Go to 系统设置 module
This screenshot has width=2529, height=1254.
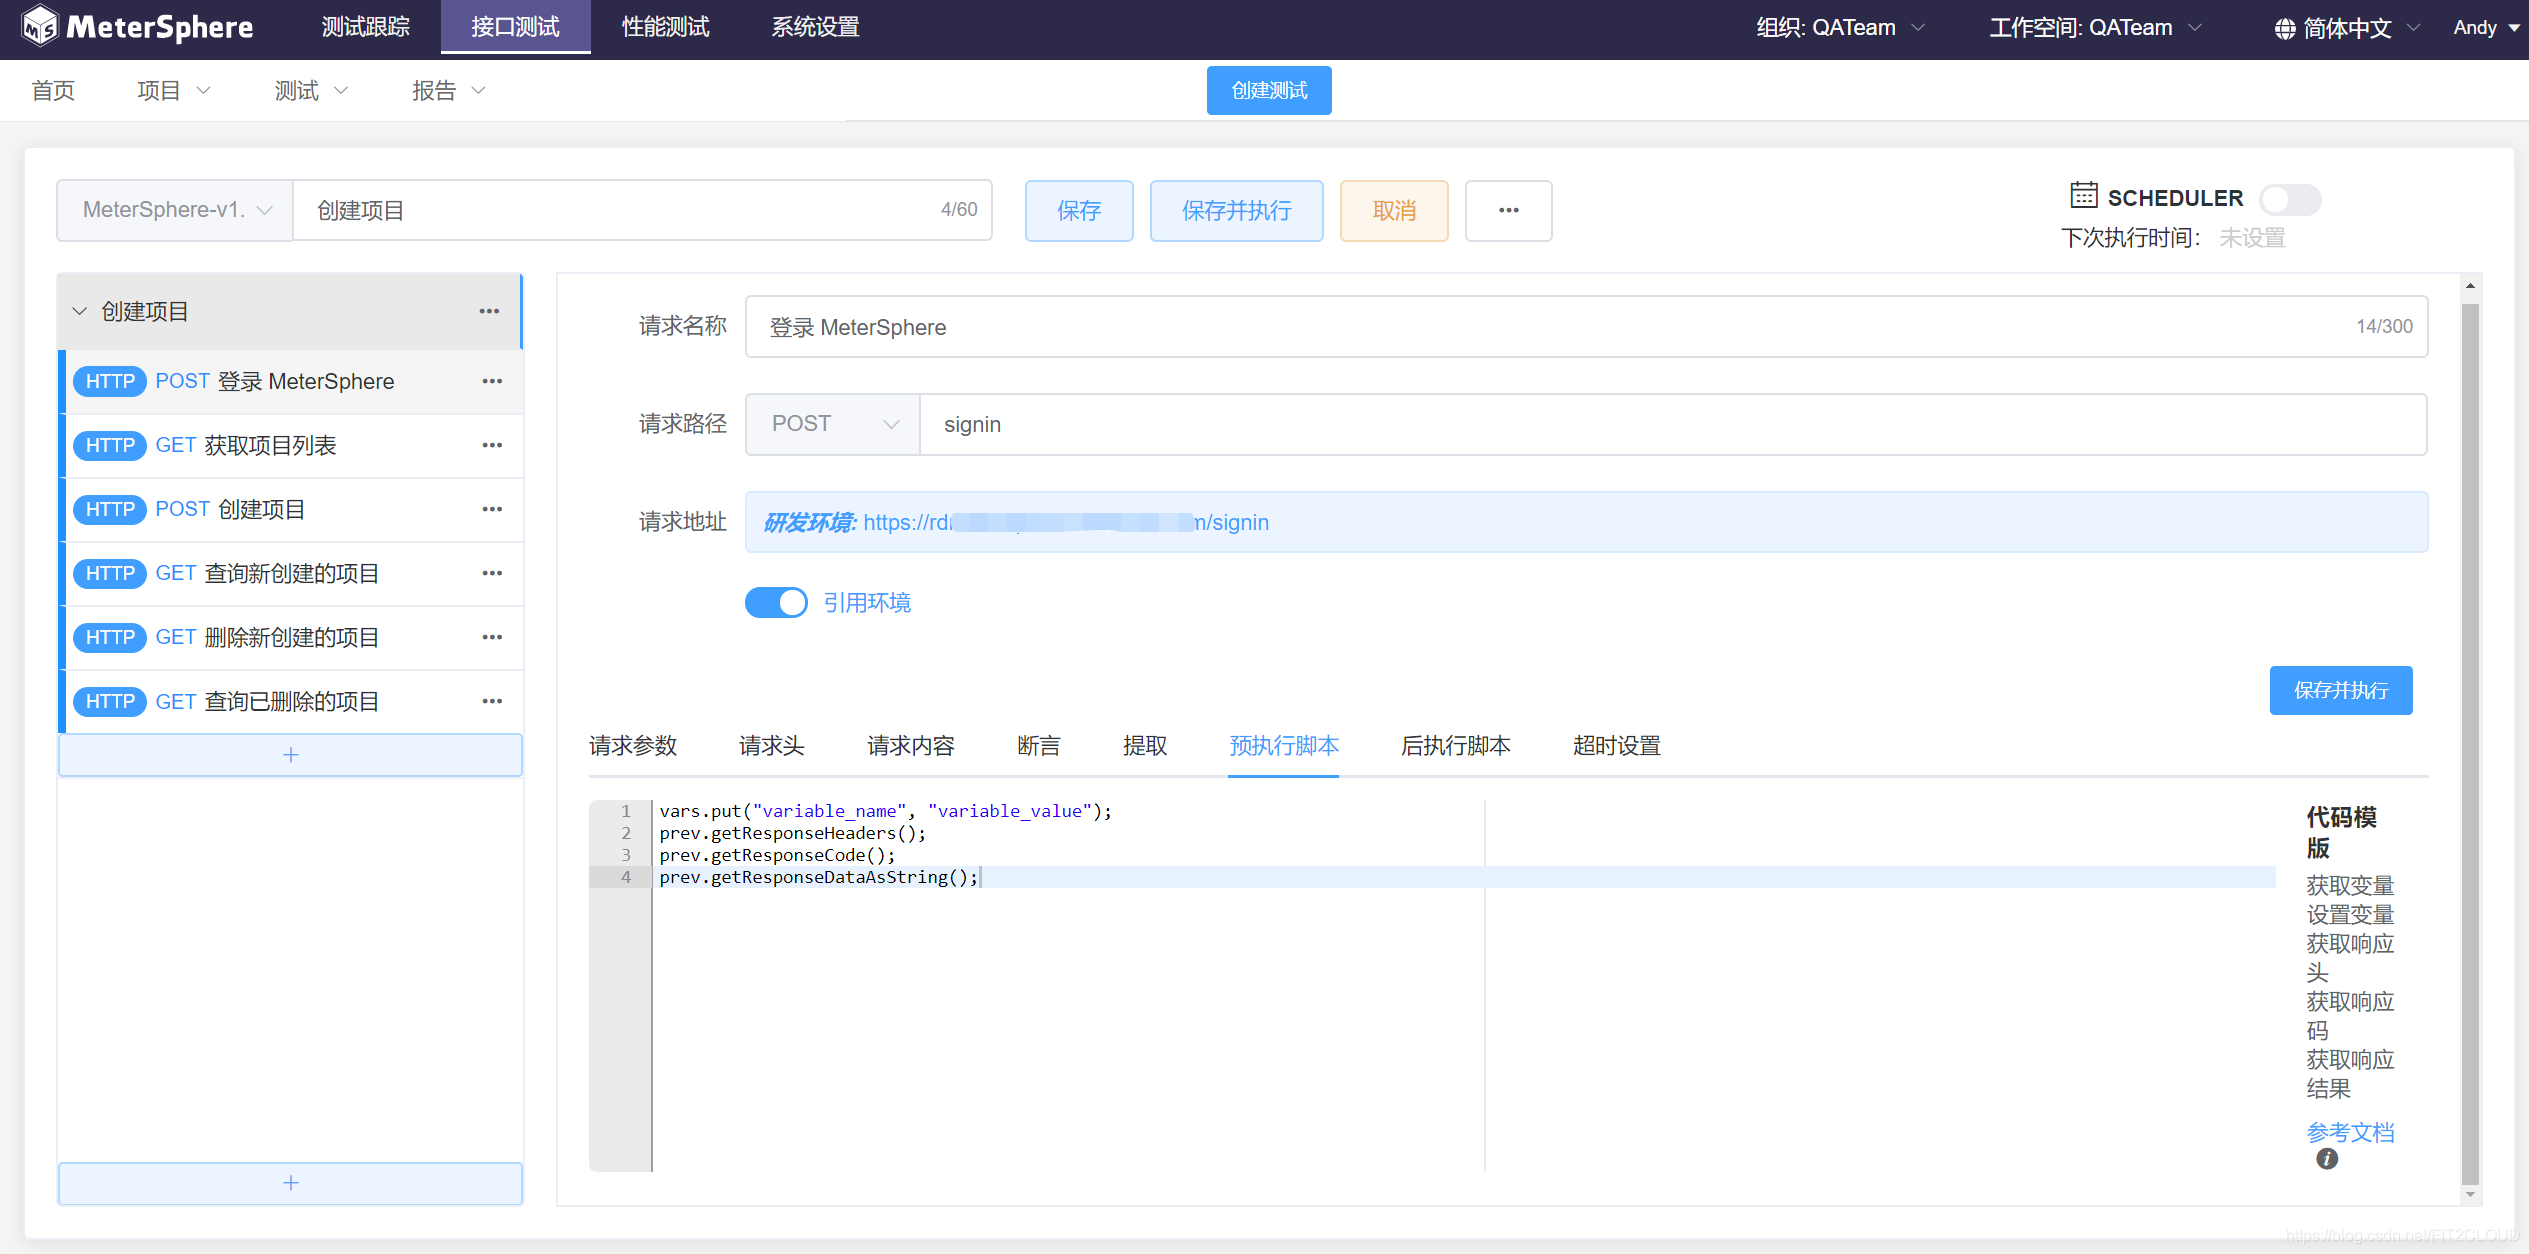[815, 27]
